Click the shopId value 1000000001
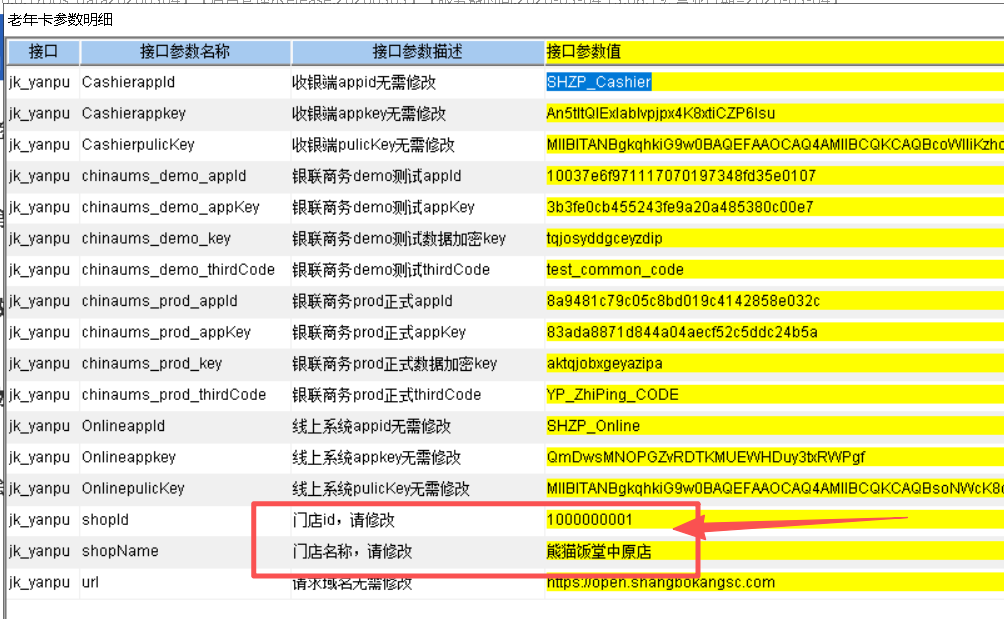Viewport: 1004px width, 619px height. (x=590, y=520)
